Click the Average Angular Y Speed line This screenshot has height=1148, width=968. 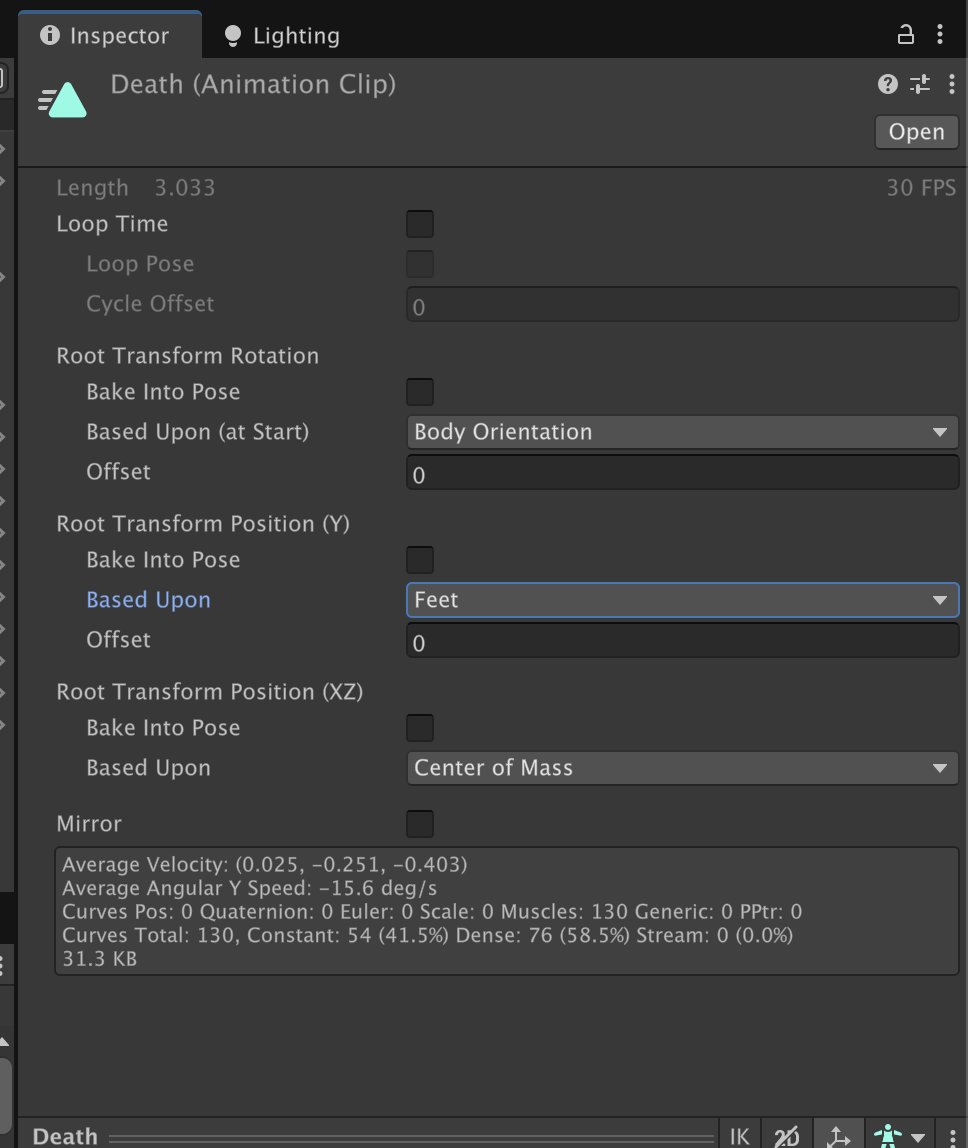click(250, 888)
